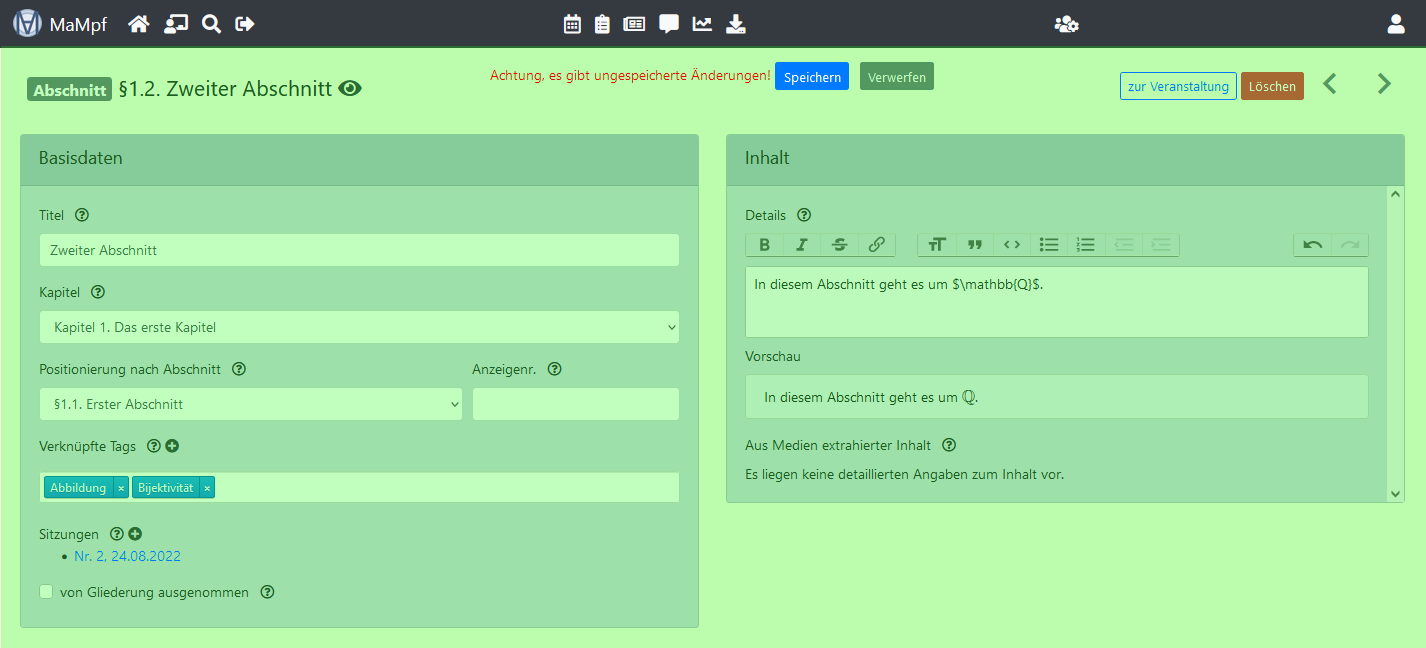The image size is (1426, 648).
Task: Open Positionierung nach Abschnitt dropdown
Action: tap(251, 404)
